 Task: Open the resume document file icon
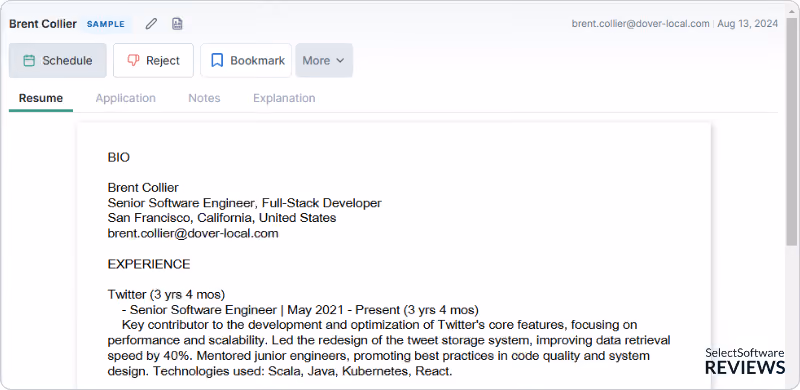[177, 24]
